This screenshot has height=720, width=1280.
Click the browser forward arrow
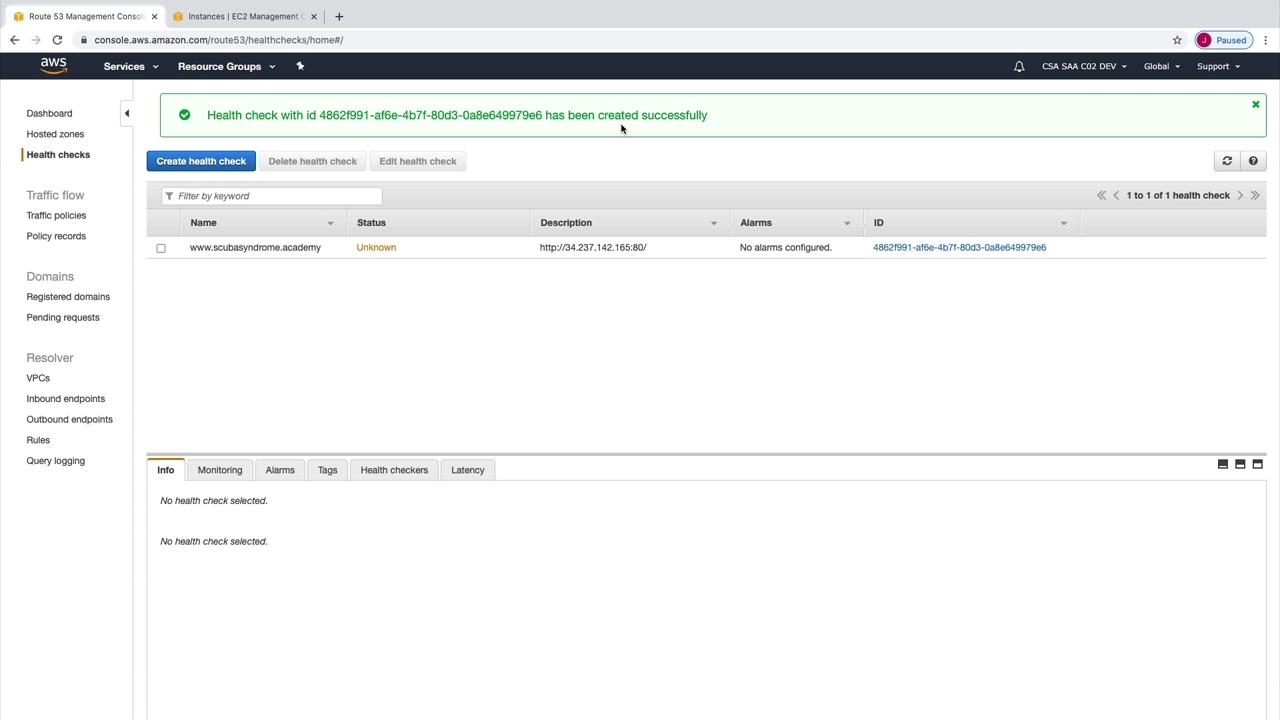point(36,40)
